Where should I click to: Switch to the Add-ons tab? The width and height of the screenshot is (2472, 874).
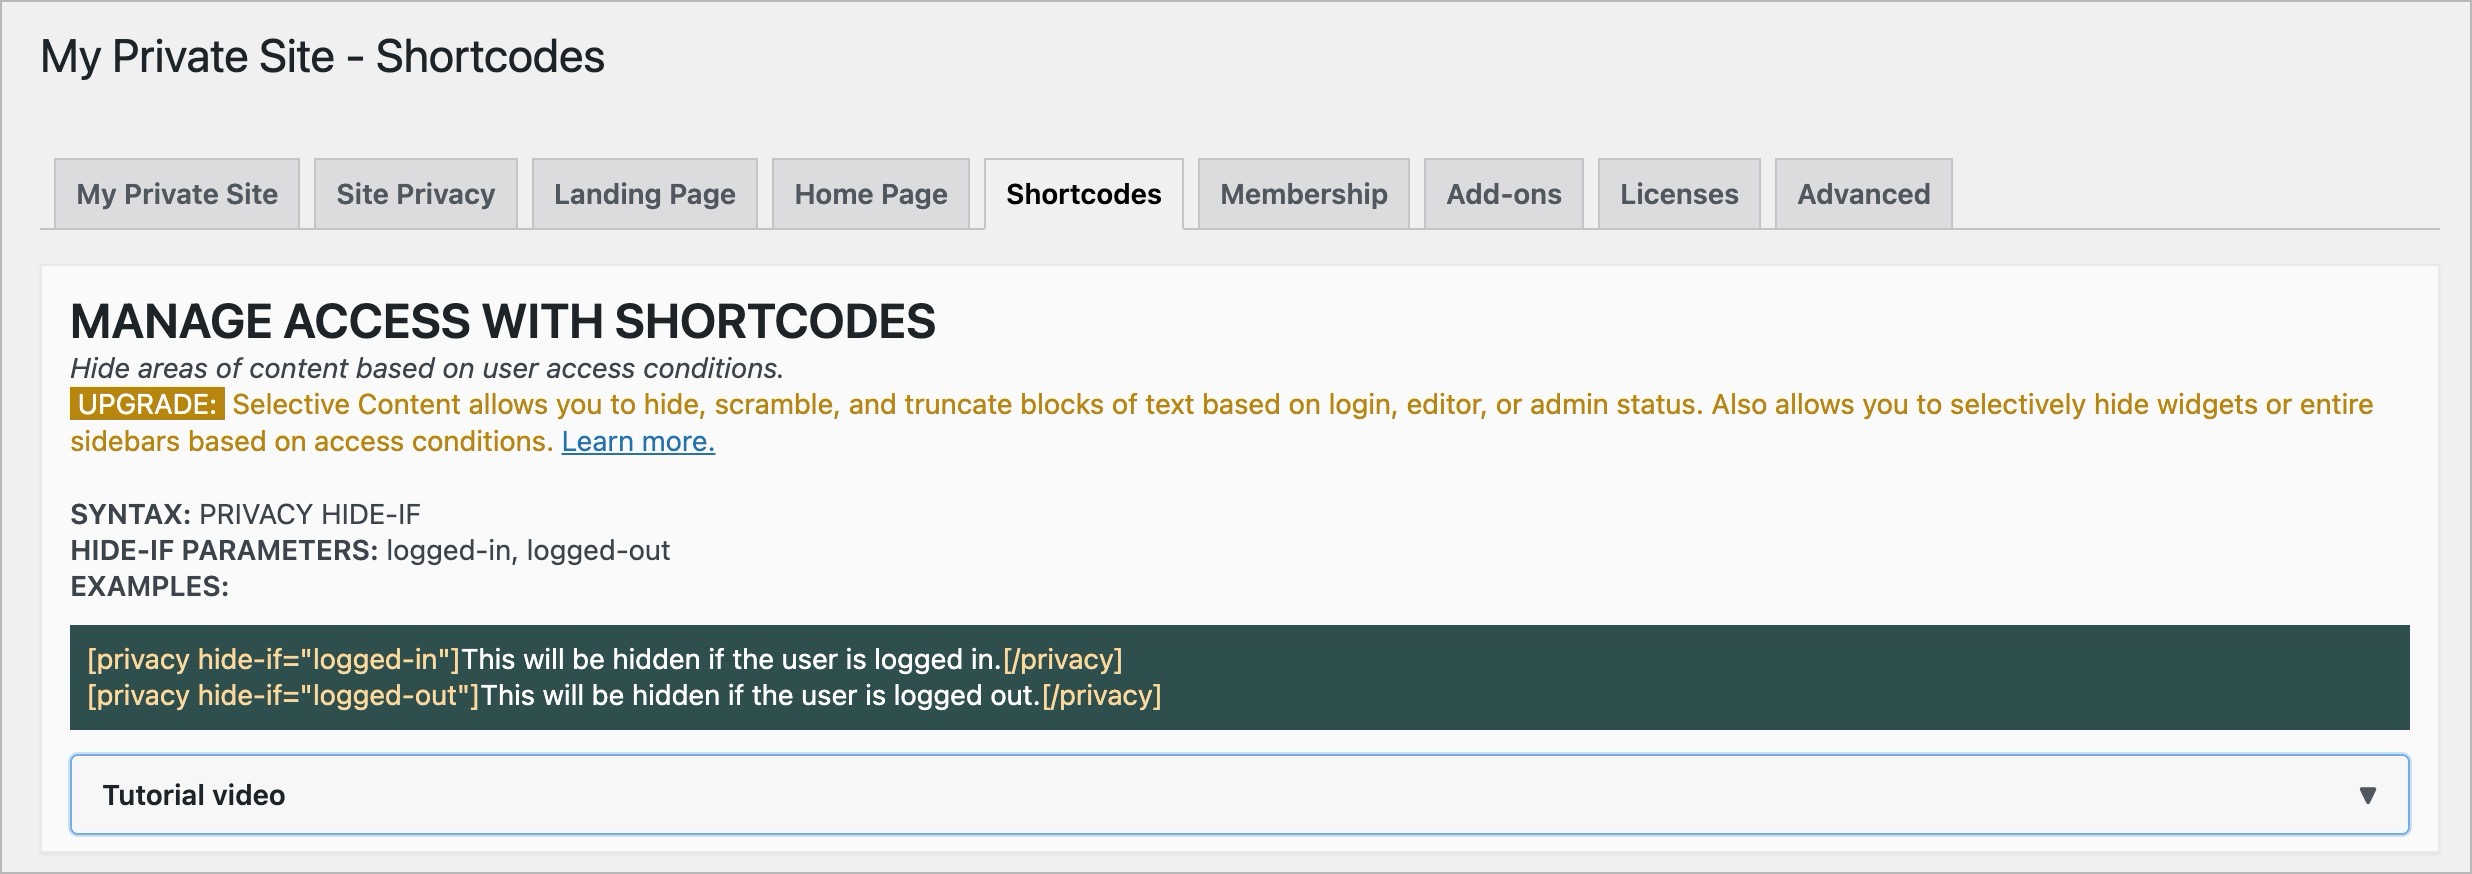(1504, 194)
